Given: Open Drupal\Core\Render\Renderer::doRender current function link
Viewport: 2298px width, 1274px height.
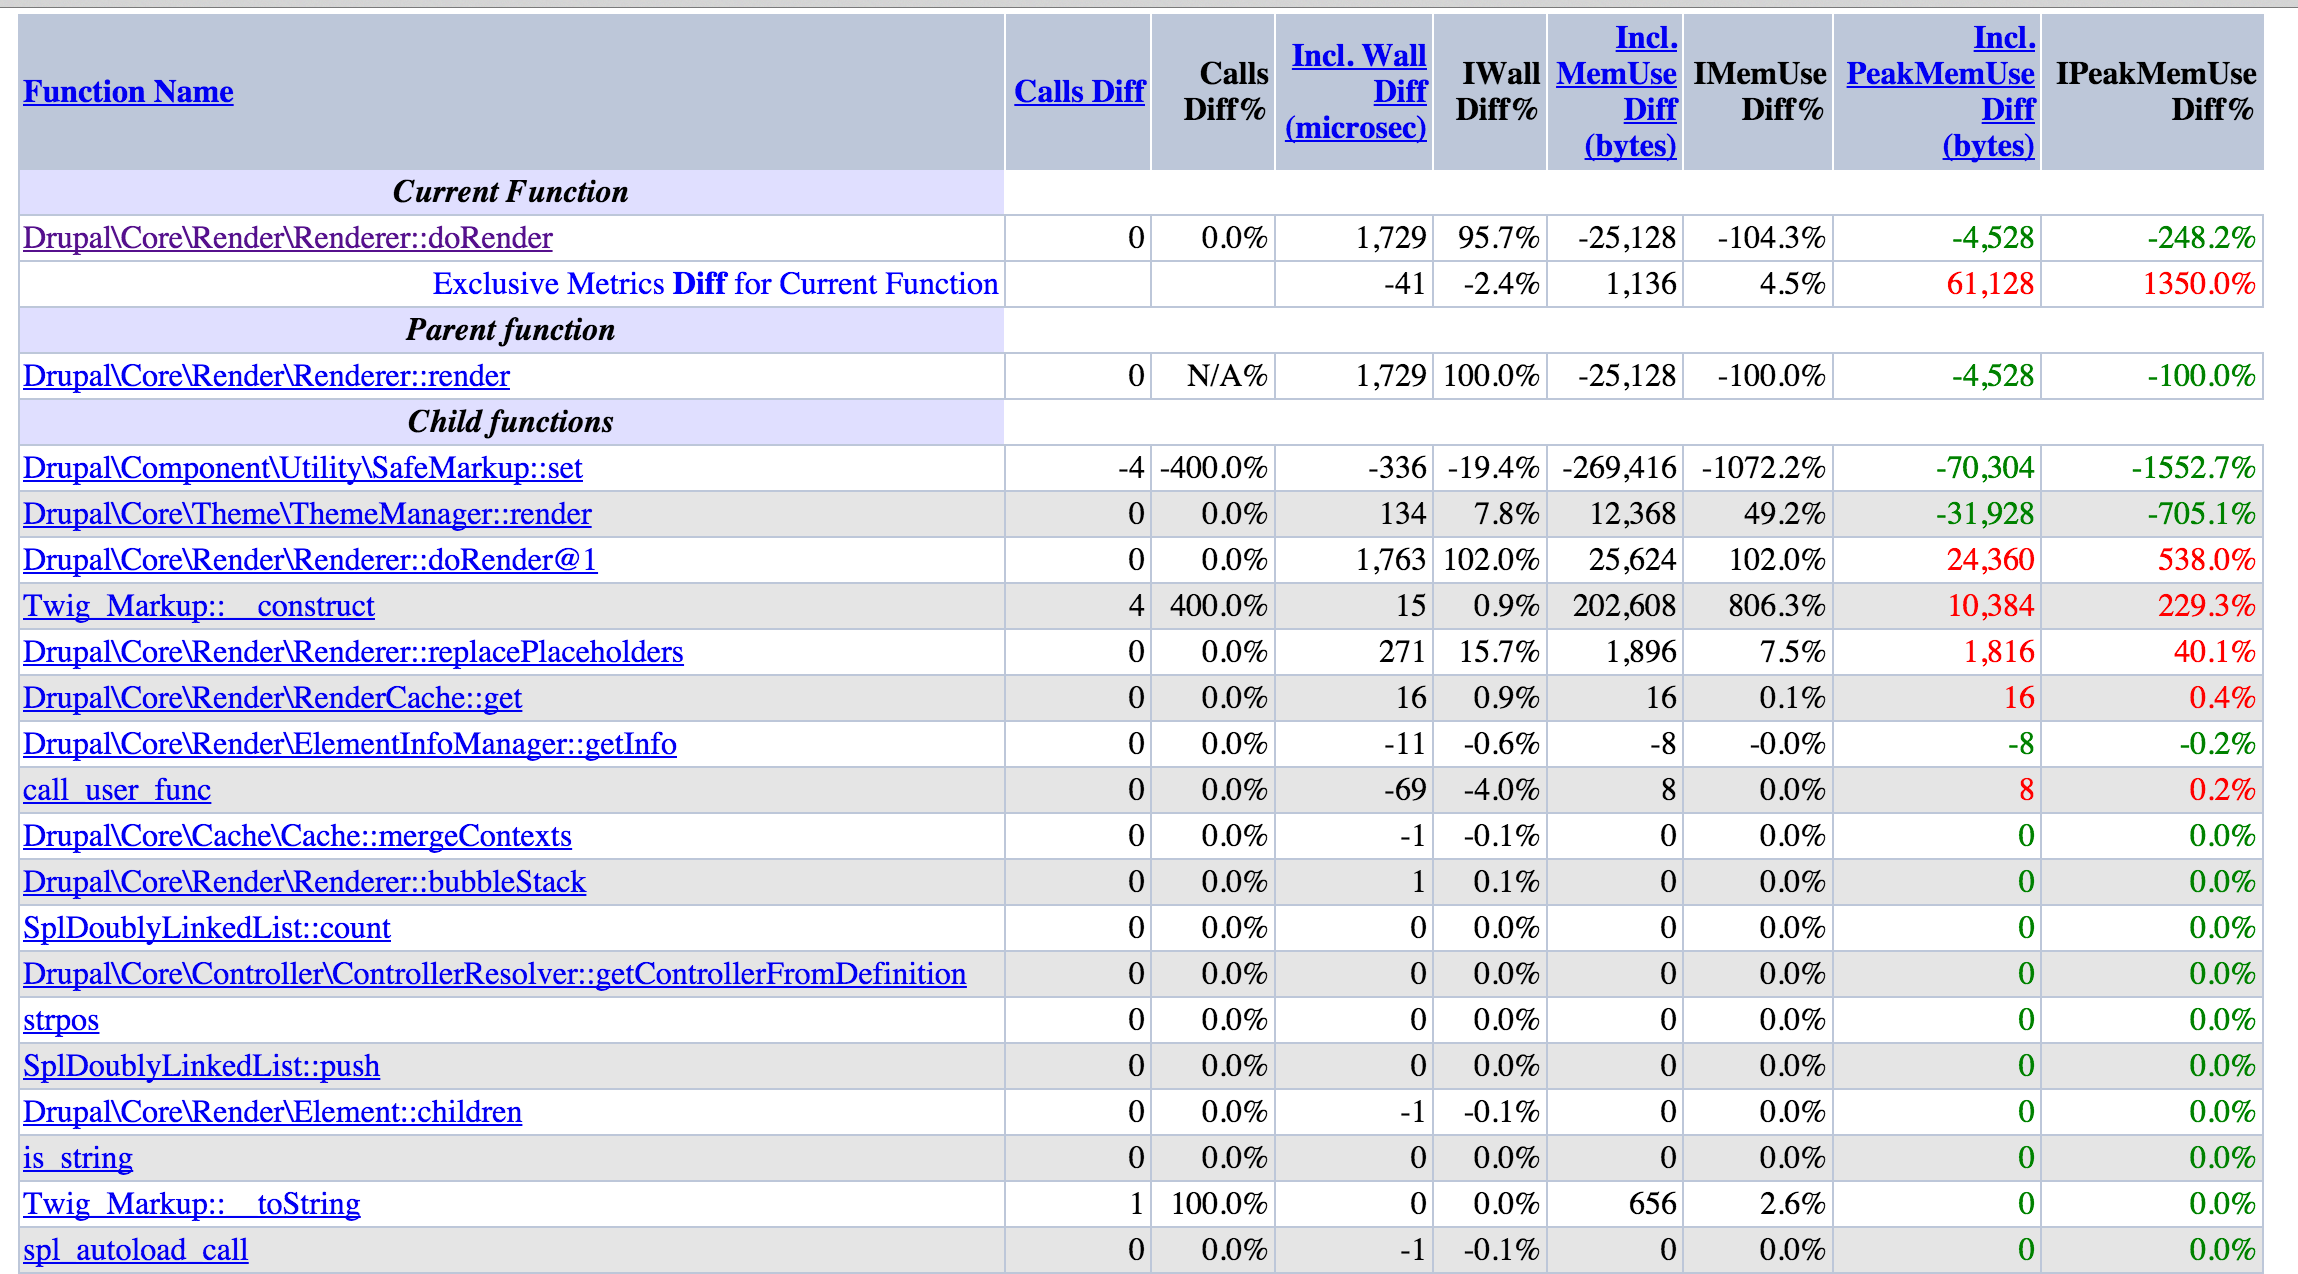Looking at the screenshot, I should [287, 238].
